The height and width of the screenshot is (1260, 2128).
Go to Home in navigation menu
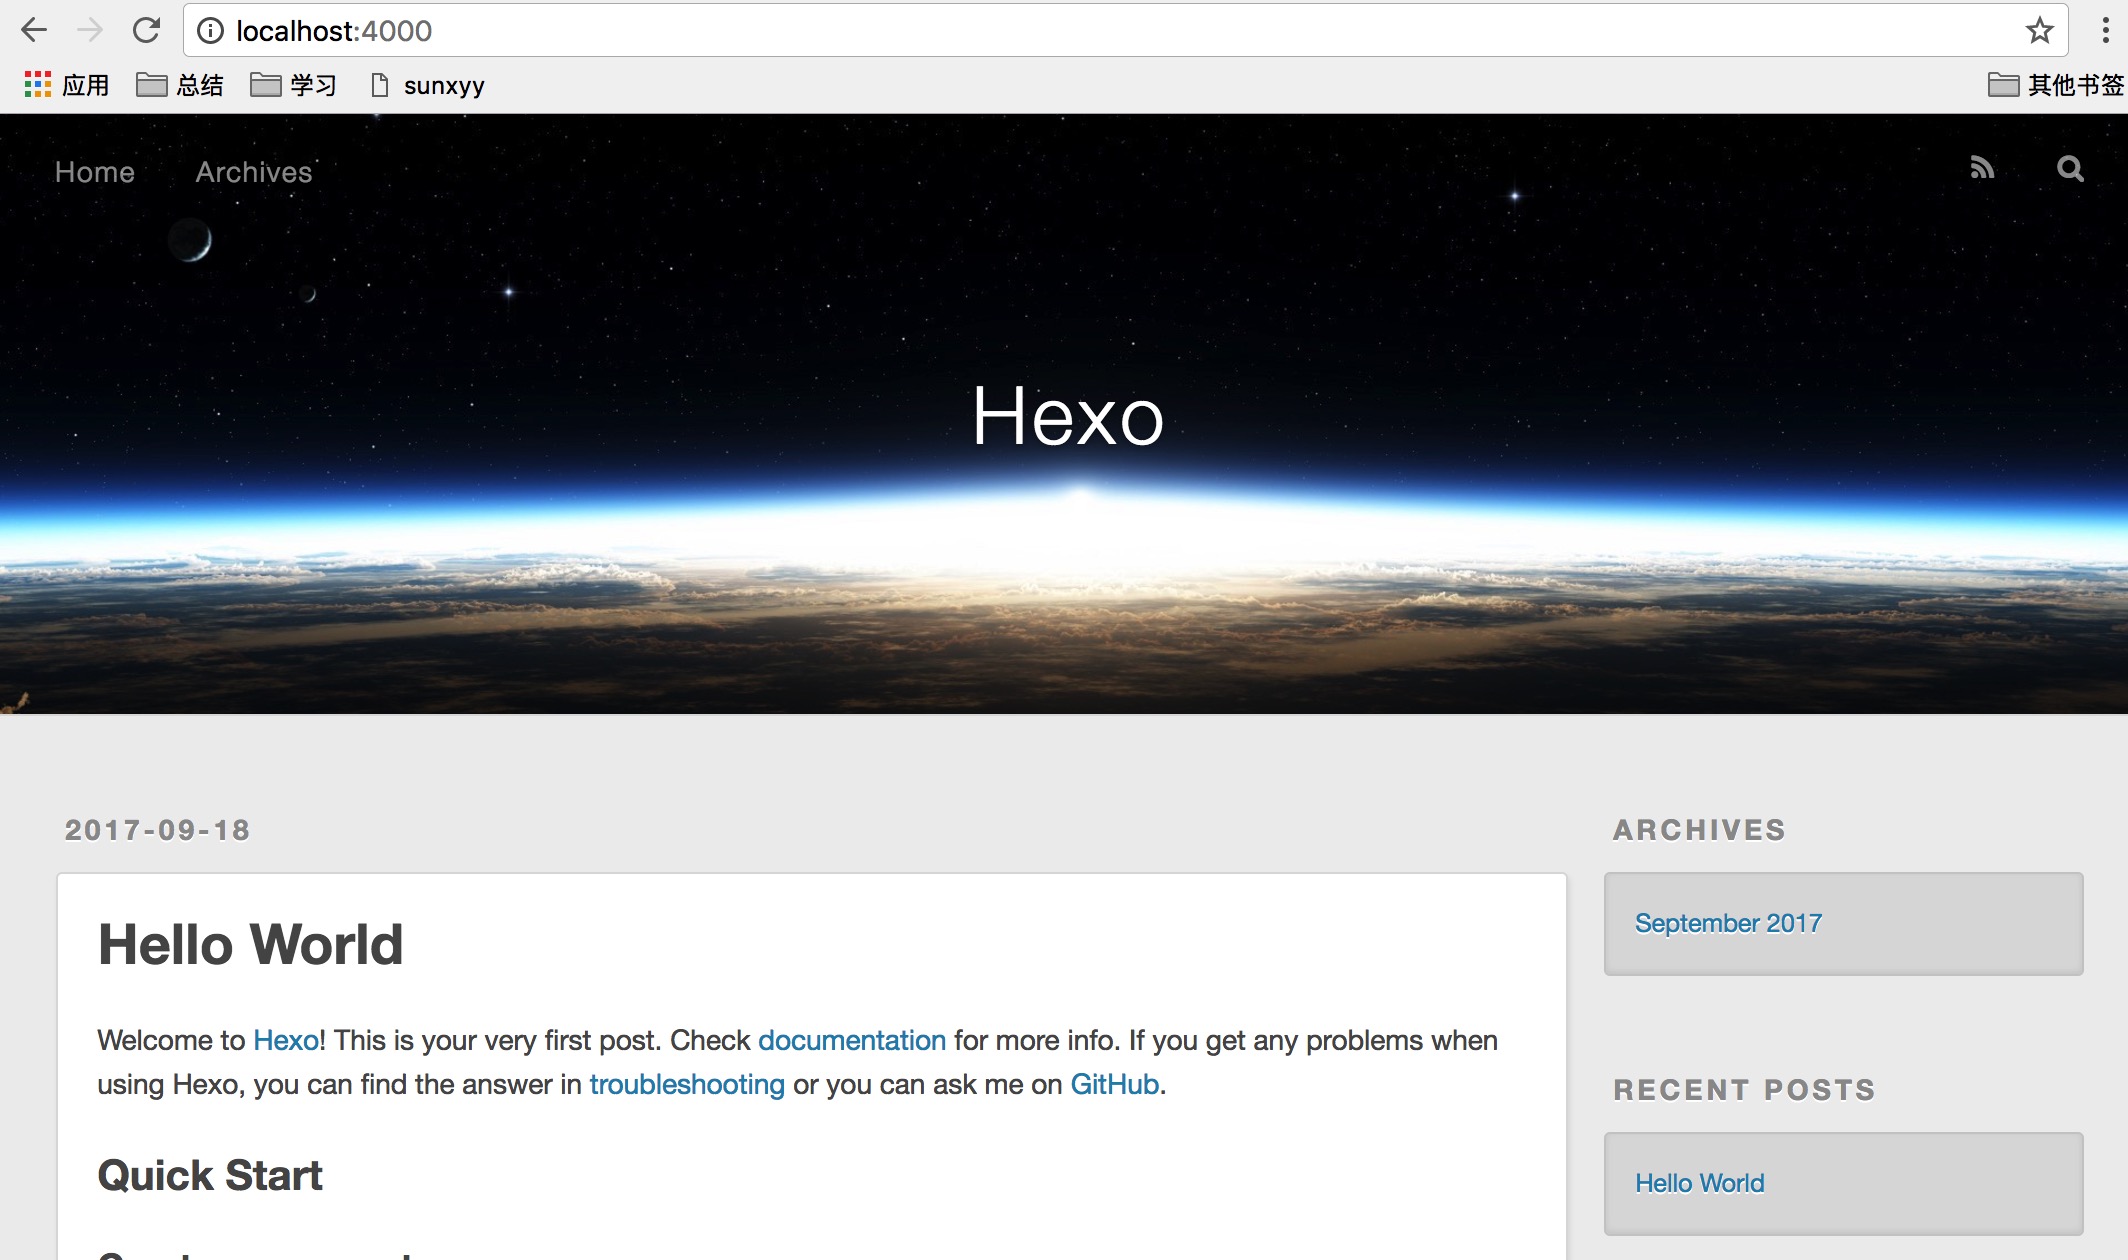94,172
